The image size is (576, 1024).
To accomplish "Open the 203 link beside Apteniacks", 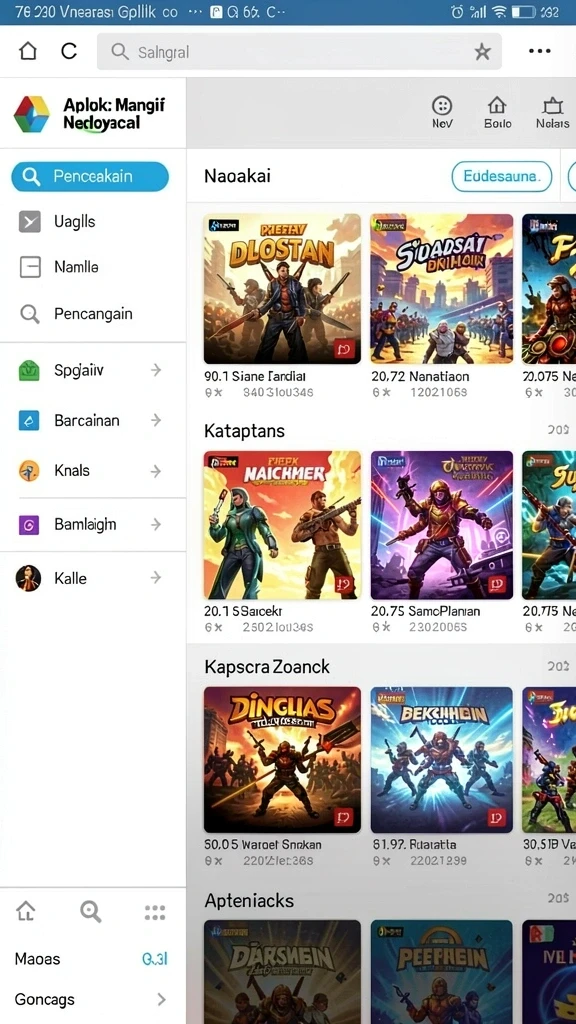I will tap(558, 899).
